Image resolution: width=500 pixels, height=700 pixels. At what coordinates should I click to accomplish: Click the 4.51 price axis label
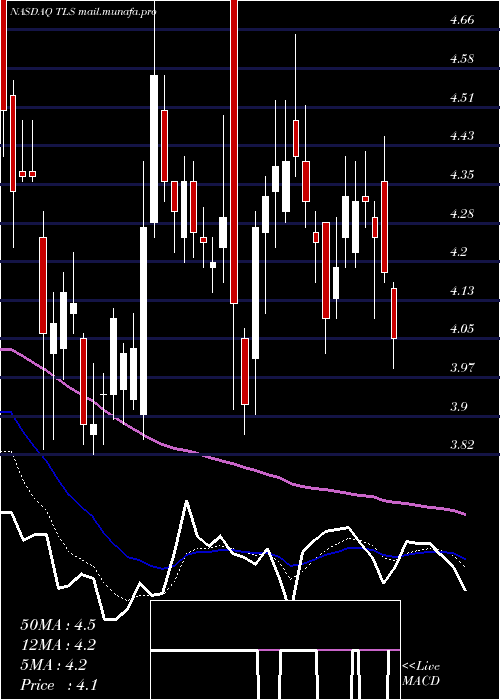pyautogui.click(x=462, y=97)
